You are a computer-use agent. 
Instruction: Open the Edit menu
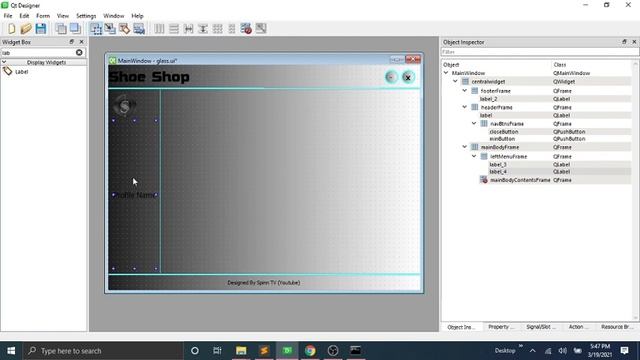pos(24,16)
